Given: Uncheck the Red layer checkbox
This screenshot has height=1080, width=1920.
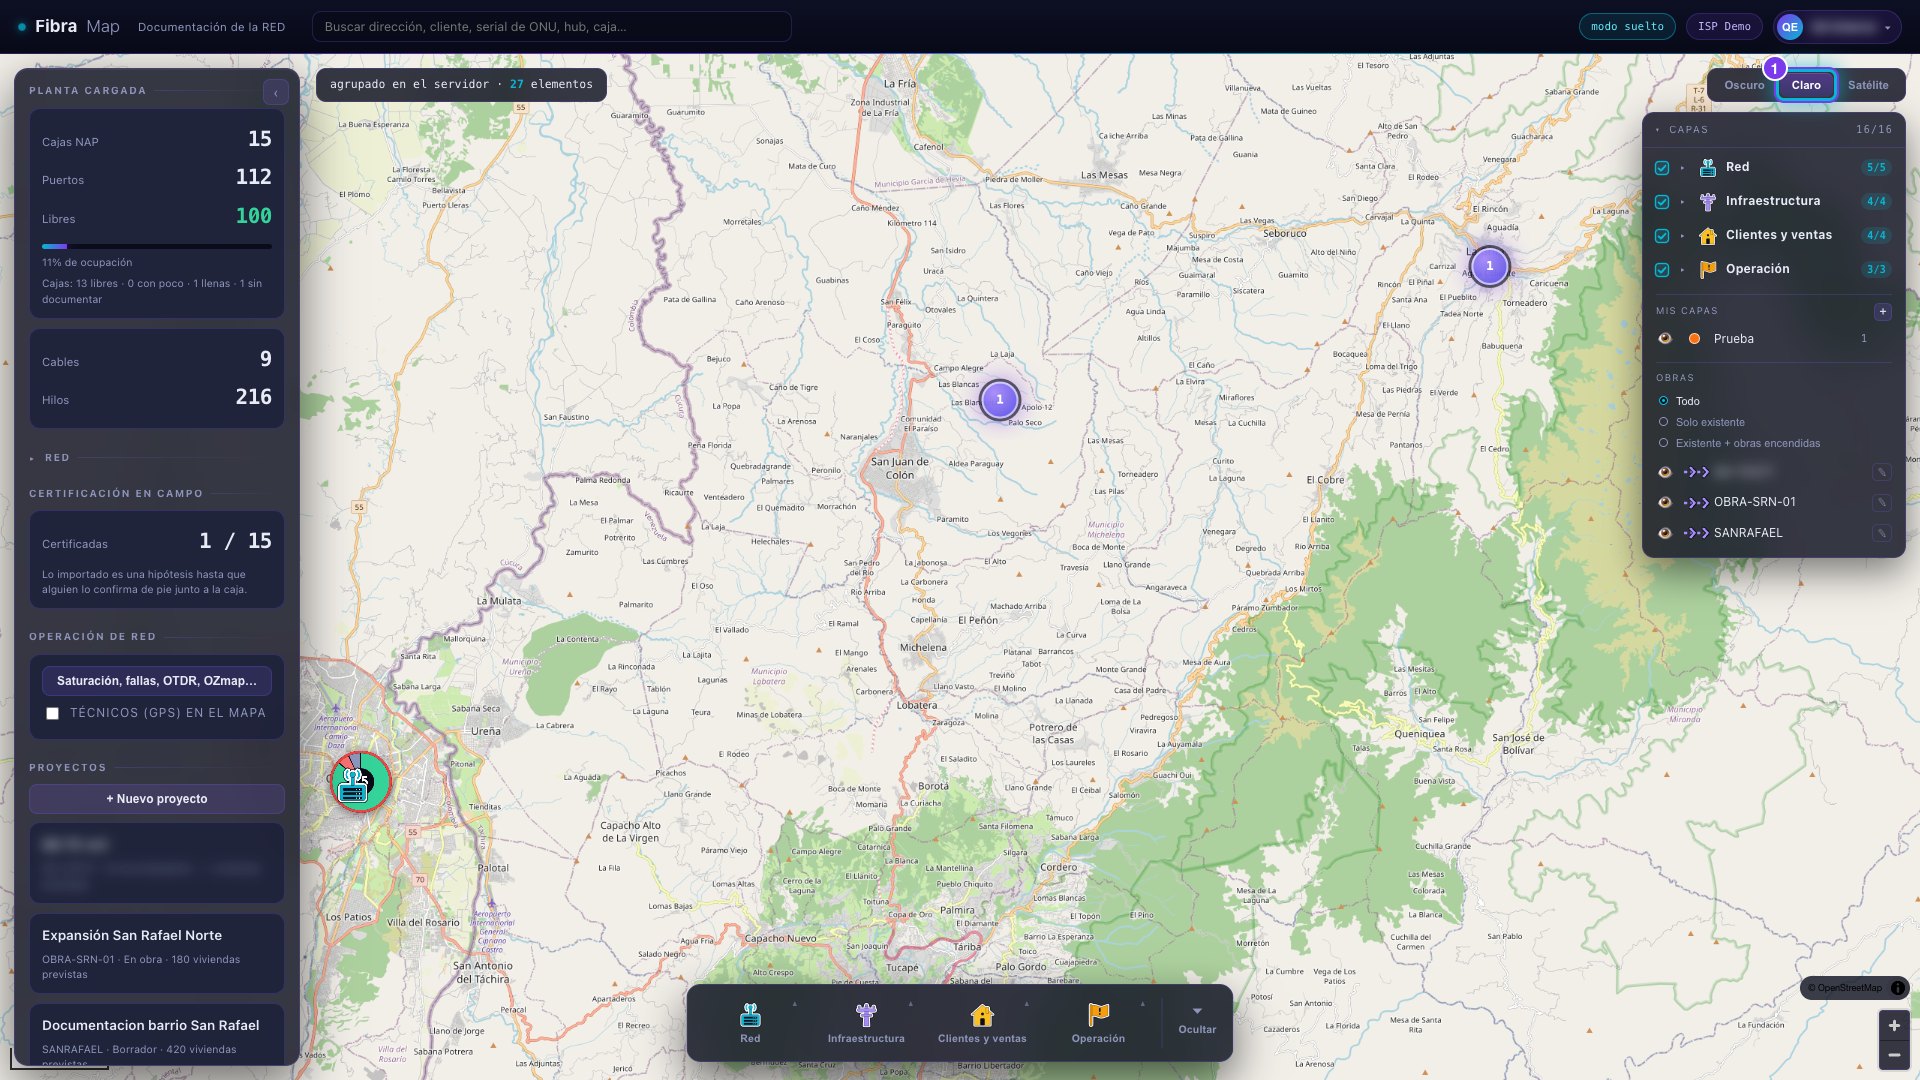Looking at the screenshot, I should tap(1662, 168).
